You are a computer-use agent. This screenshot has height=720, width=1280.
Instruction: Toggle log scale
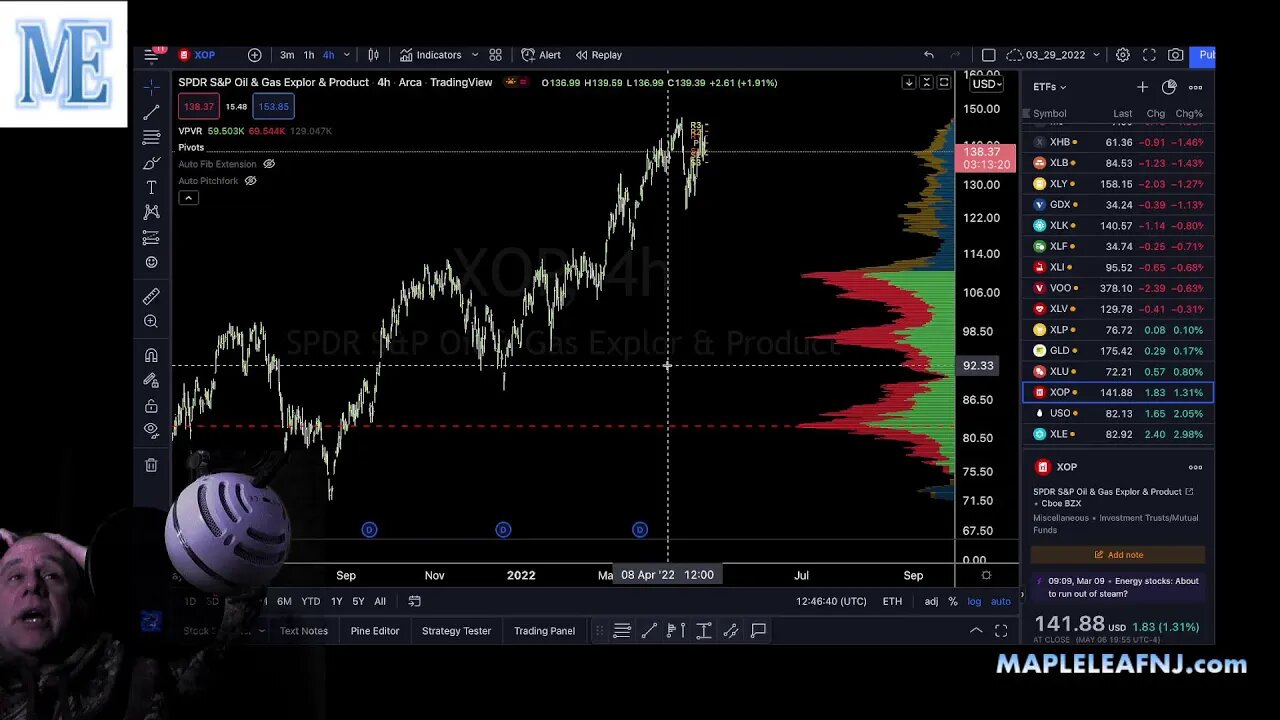[x=974, y=601]
